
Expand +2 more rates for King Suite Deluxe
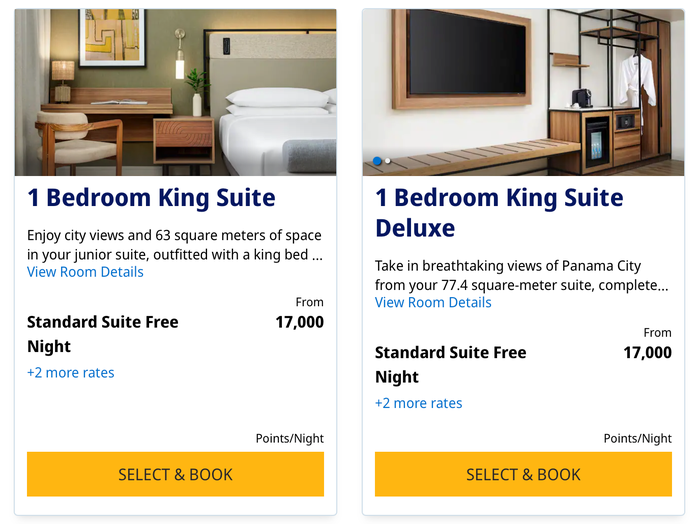[x=418, y=403]
